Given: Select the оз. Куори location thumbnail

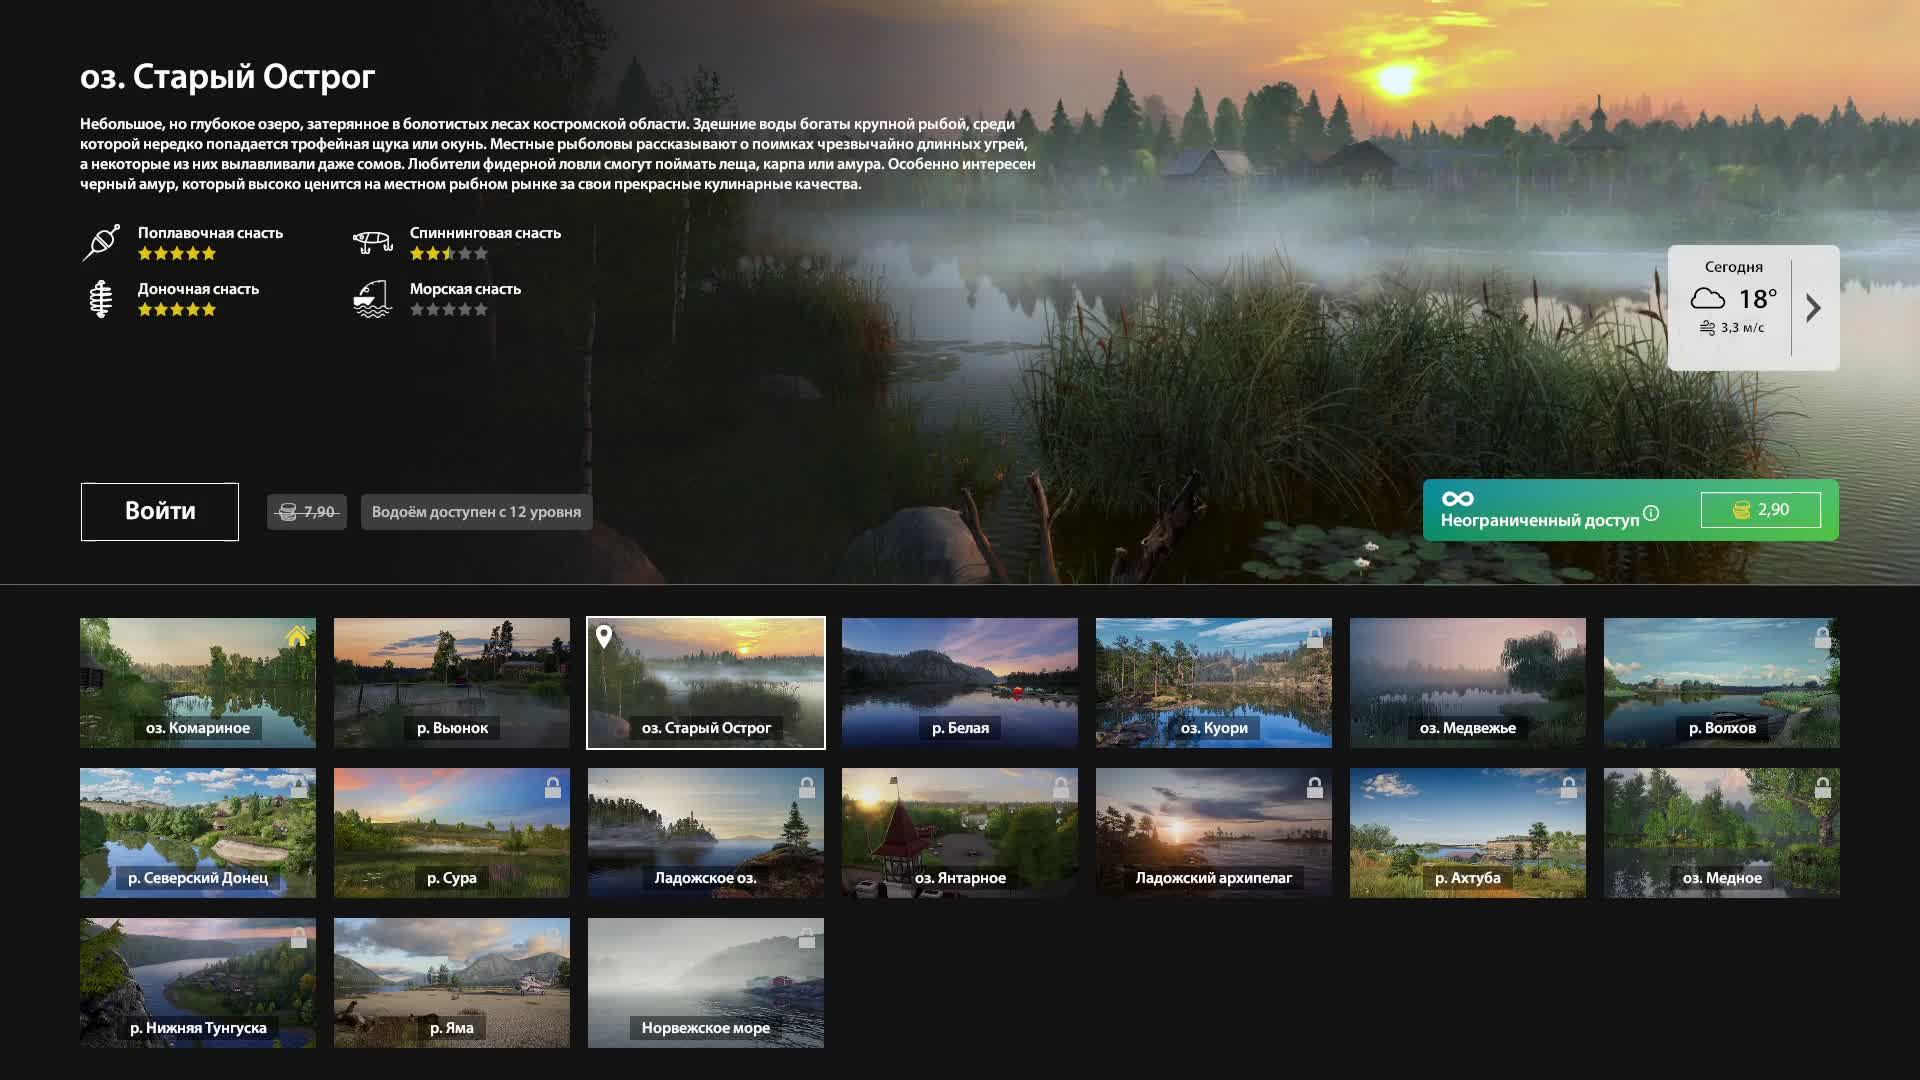Looking at the screenshot, I should pos(1214,683).
